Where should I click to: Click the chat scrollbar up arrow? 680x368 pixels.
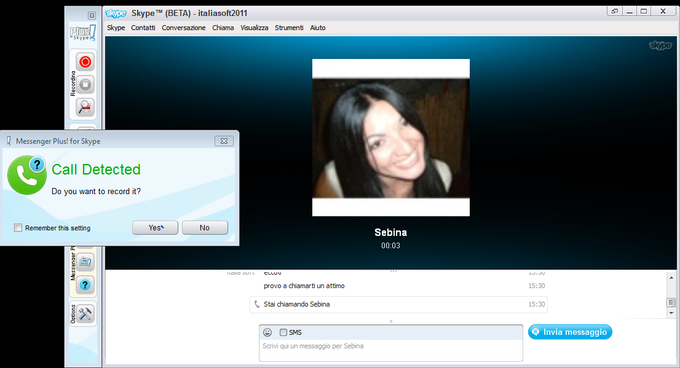[671, 277]
